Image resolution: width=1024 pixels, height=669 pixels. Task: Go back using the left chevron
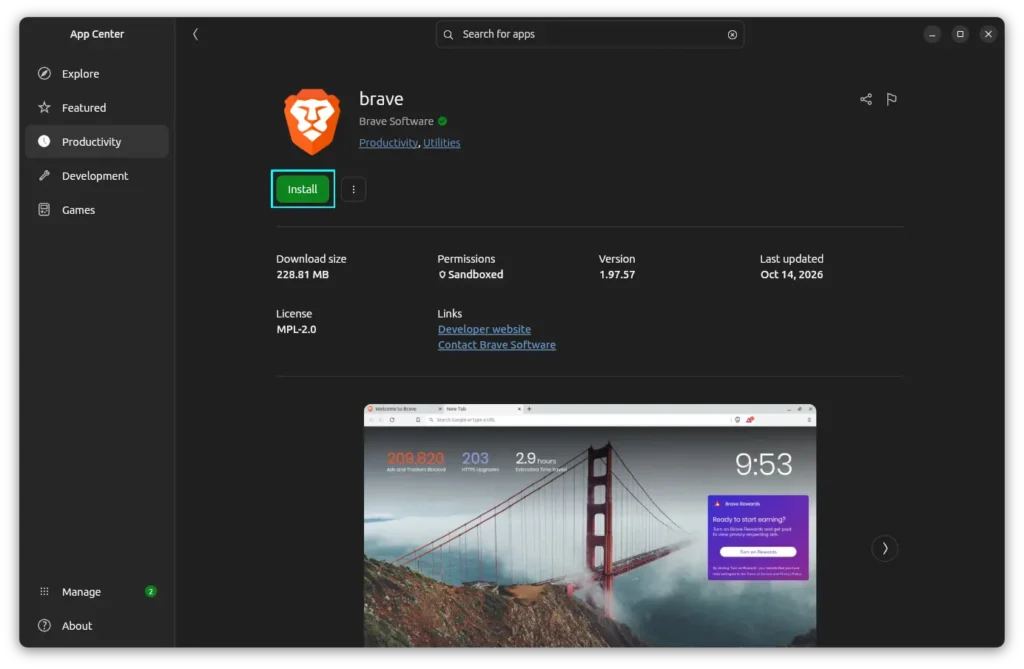(195, 34)
